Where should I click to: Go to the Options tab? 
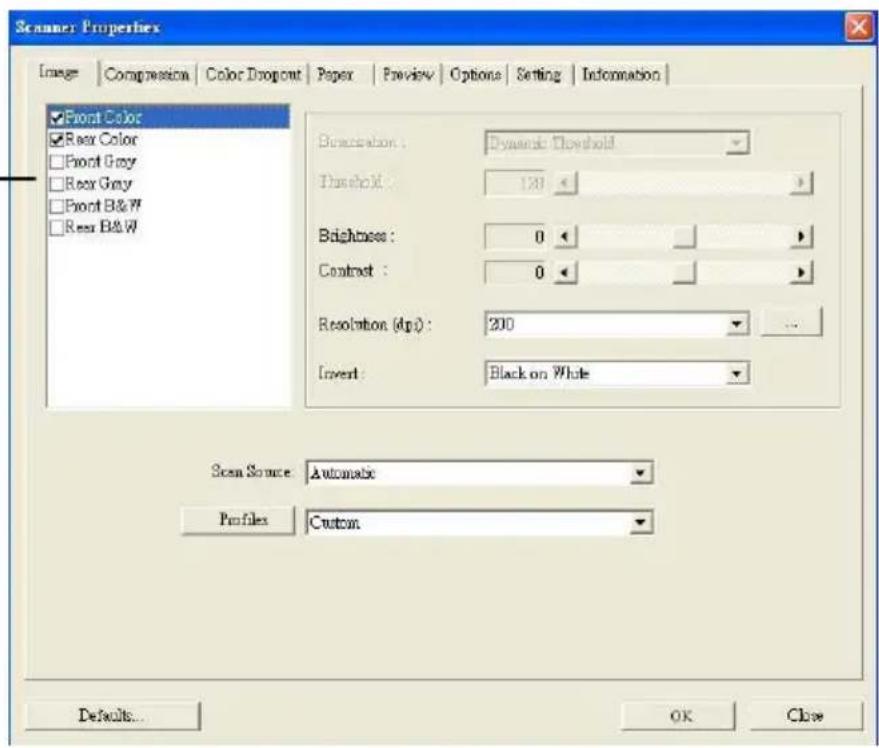tap(475, 75)
